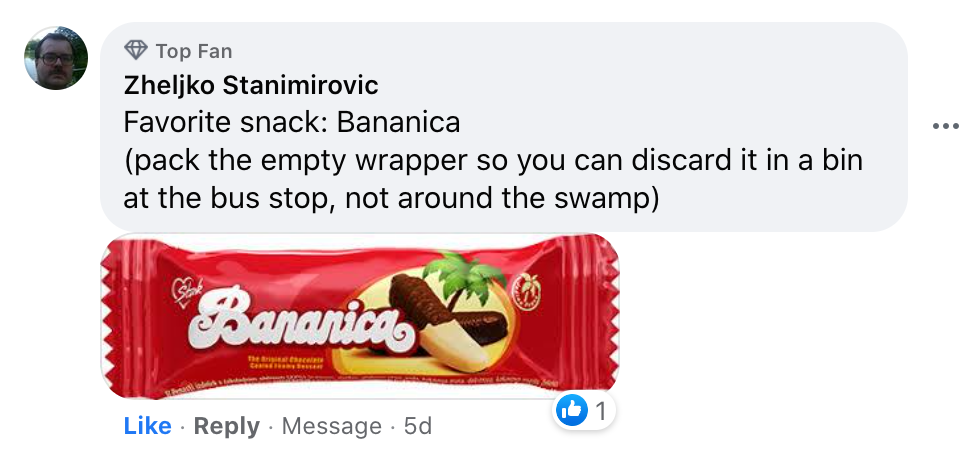Like Zheljko's Bananica comment

[x=148, y=426]
